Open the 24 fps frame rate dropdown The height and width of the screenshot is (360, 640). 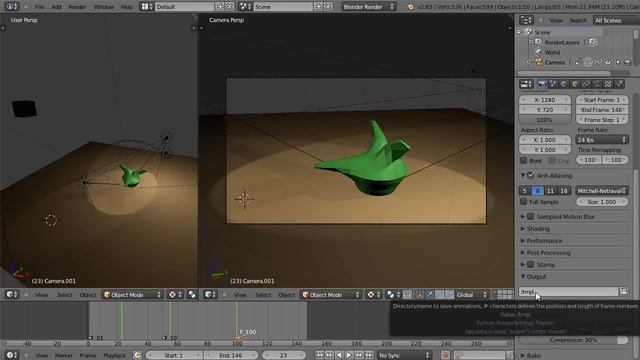point(602,140)
